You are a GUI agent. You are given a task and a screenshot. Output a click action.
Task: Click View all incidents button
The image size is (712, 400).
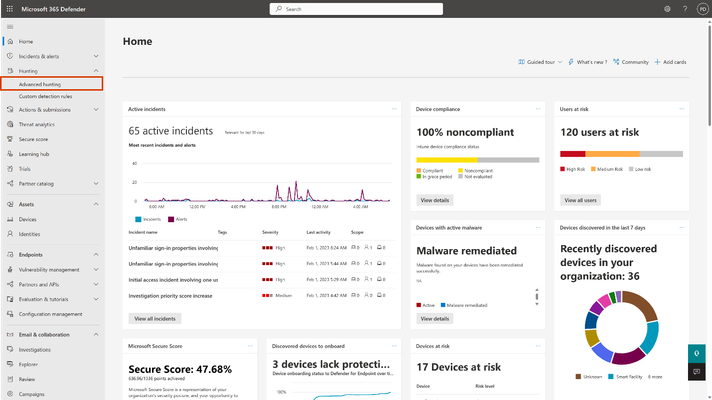tap(155, 319)
